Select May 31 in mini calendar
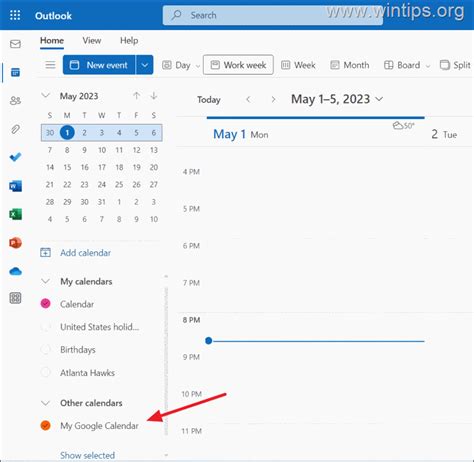Image resolution: width=474 pixels, height=462 pixels. click(x=102, y=202)
